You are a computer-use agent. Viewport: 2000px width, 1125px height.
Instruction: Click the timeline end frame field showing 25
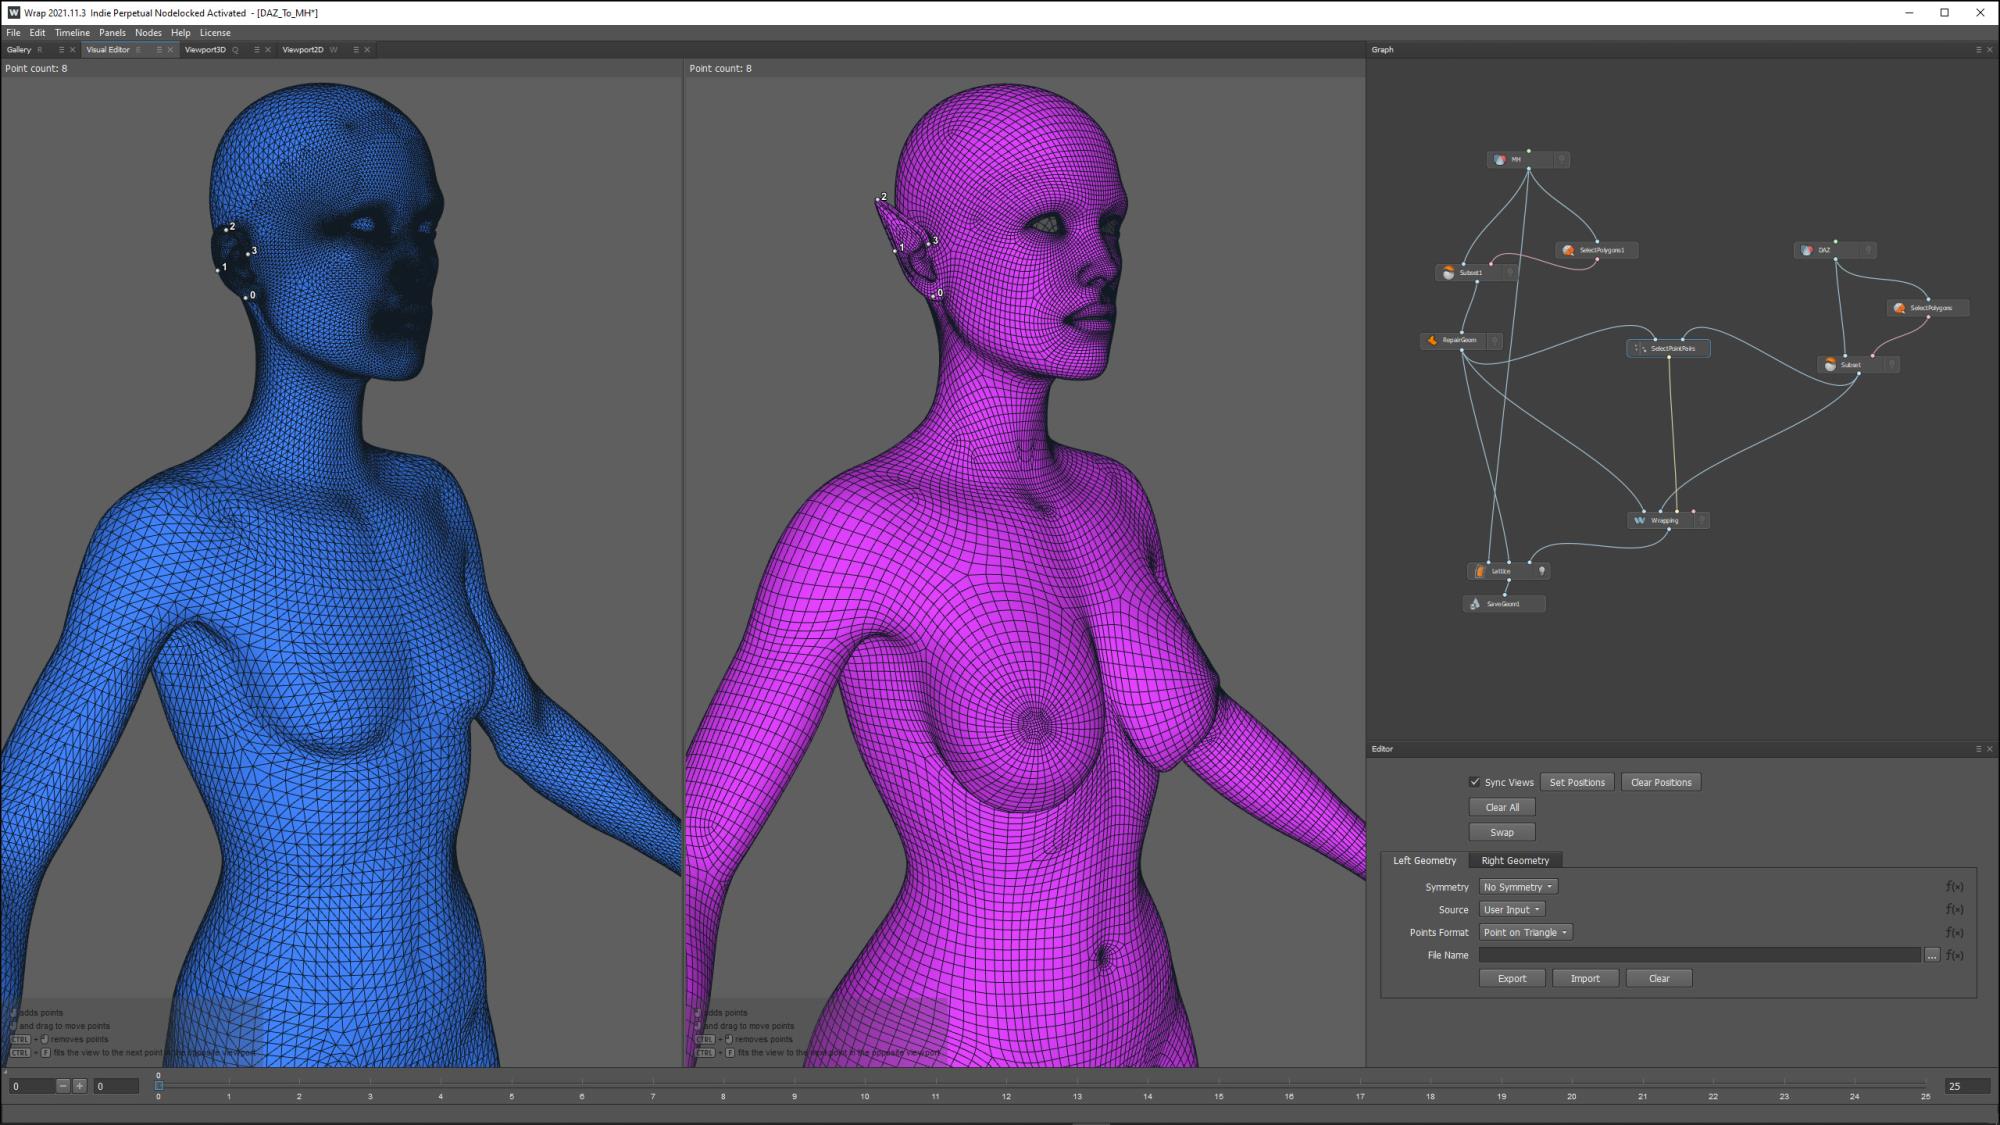pos(1966,1086)
